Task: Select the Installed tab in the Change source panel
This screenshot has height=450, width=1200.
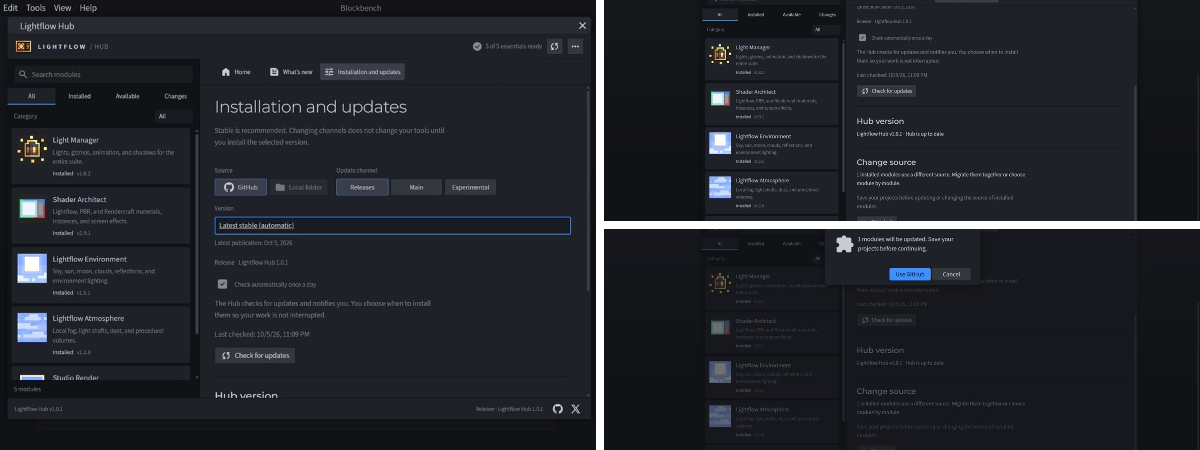Action: click(x=756, y=15)
